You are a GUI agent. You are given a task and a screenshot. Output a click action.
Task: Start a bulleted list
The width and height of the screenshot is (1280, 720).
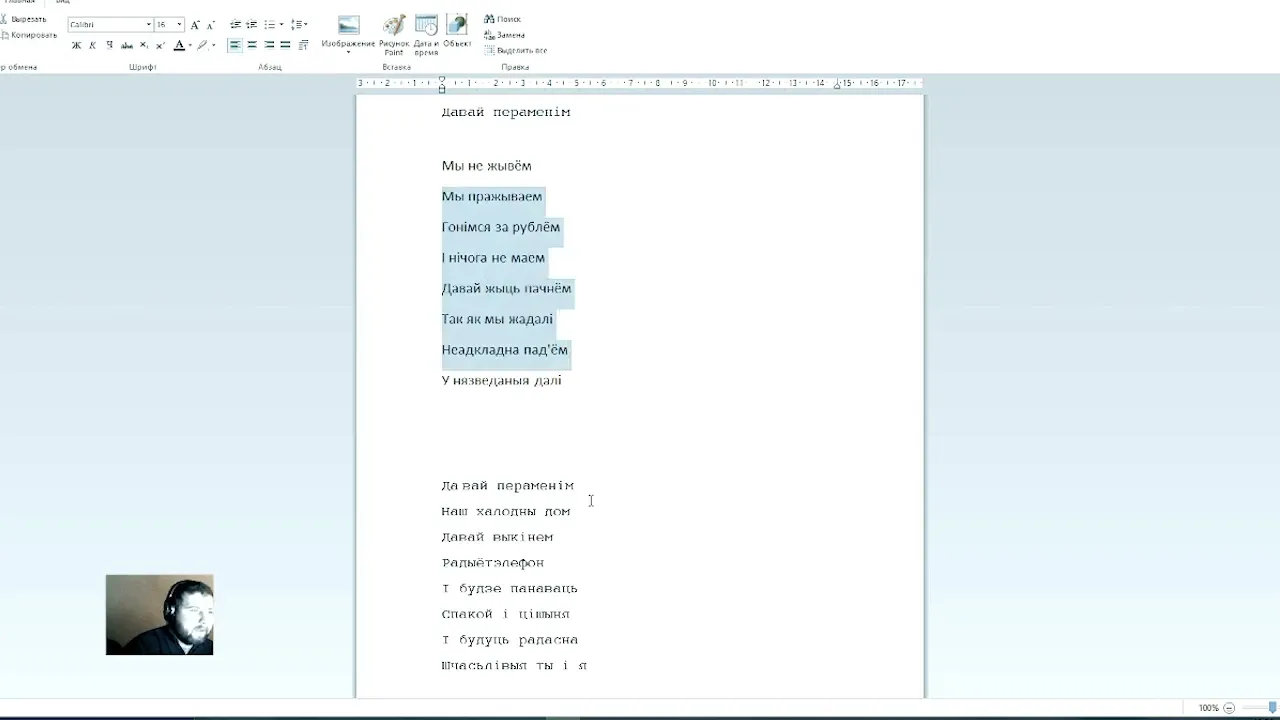pyautogui.click(x=269, y=25)
